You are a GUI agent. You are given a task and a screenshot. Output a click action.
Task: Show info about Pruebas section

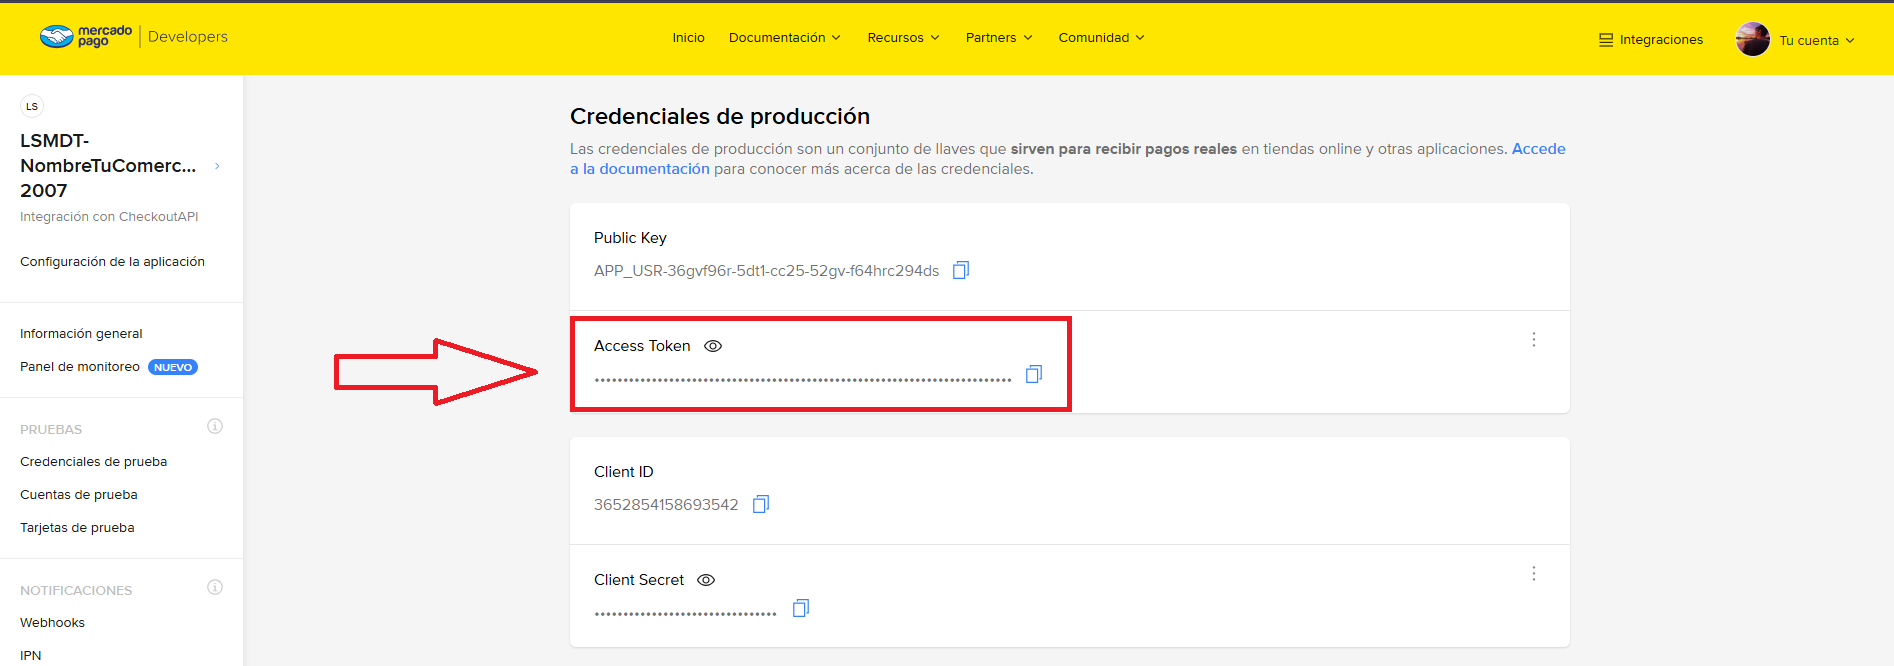215,426
